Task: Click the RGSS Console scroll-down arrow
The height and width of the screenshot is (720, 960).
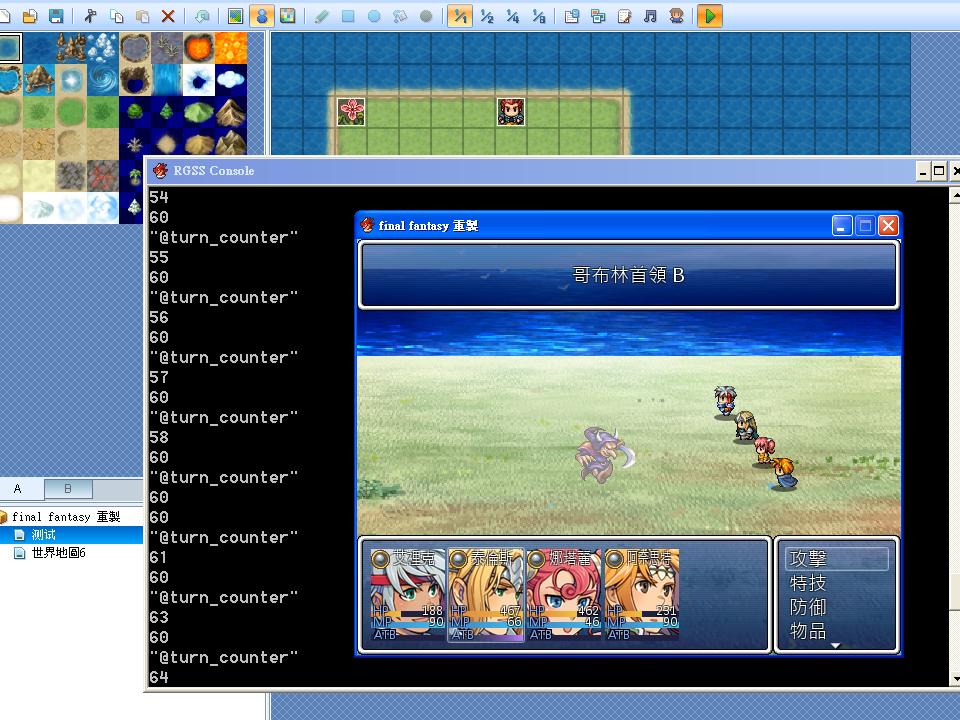Action: click(954, 679)
